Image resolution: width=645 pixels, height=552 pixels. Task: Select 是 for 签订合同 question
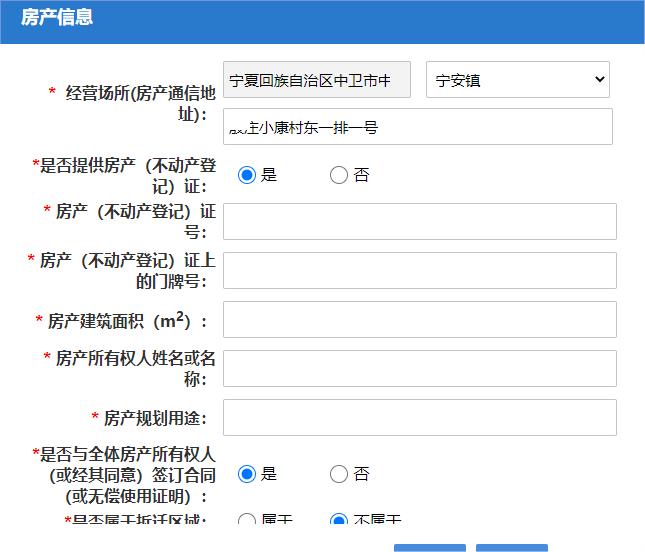247,474
